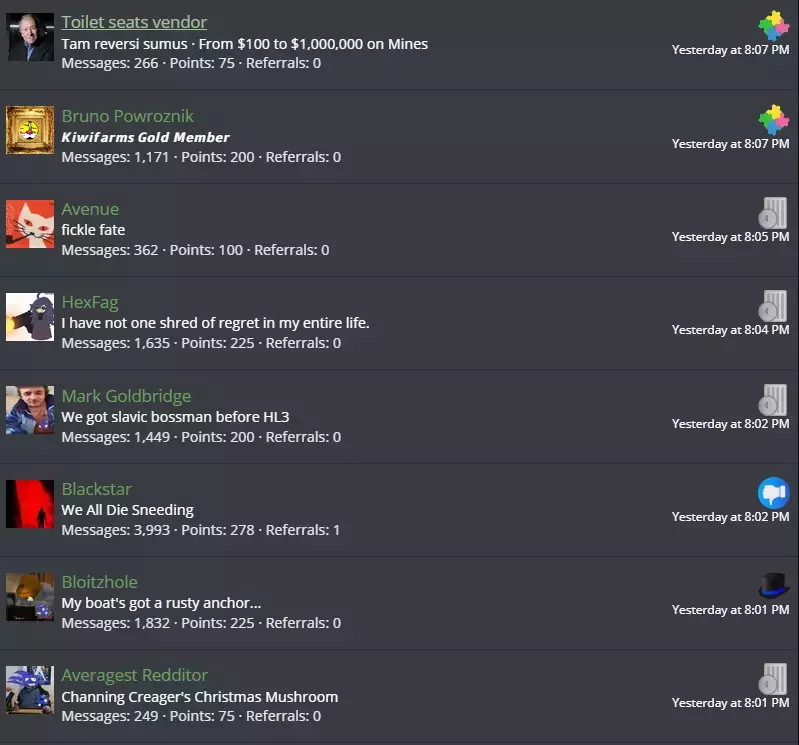This screenshot has height=745, width=799.
Task: Click gray reaction icon beside Mark Goldbridge
Action: click(x=773, y=400)
